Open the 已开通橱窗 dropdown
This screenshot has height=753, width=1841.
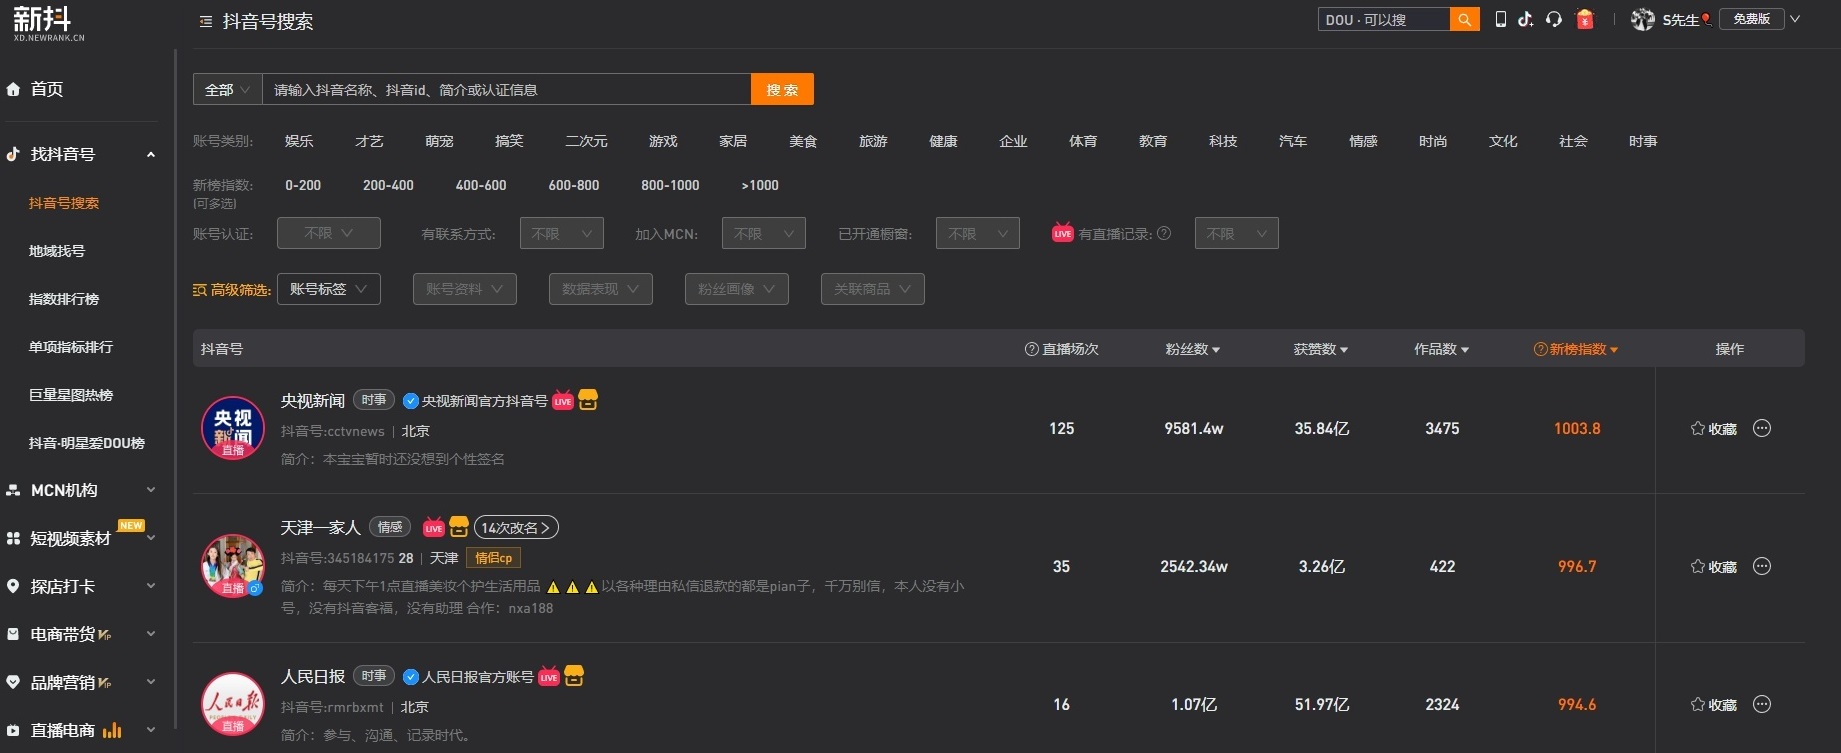tap(978, 233)
